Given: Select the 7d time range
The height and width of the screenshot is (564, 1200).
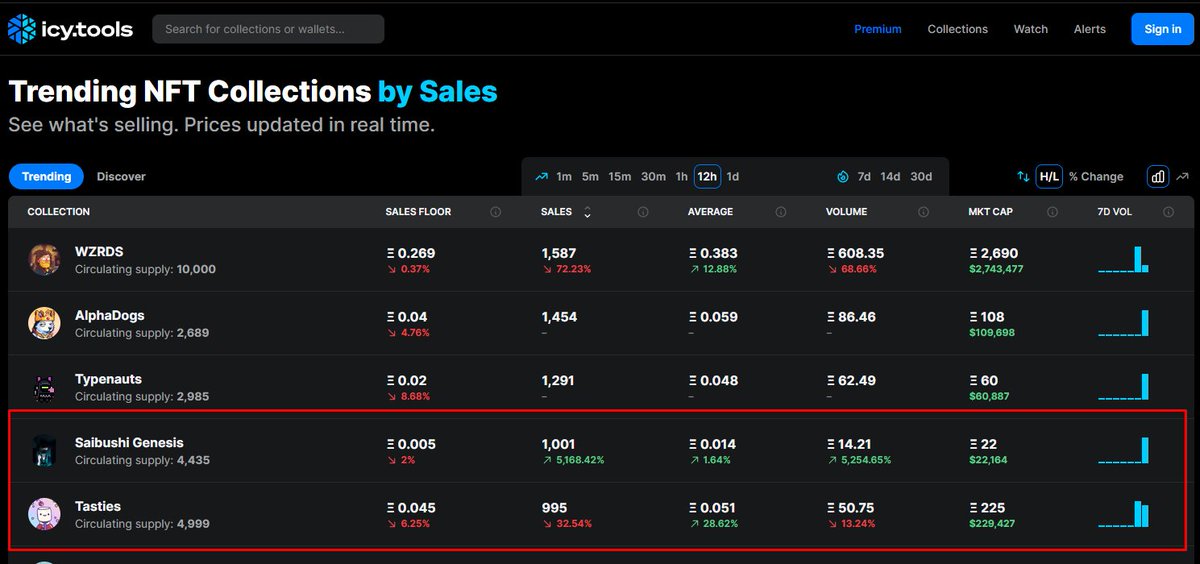Looking at the screenshot, I should (864, 177).
